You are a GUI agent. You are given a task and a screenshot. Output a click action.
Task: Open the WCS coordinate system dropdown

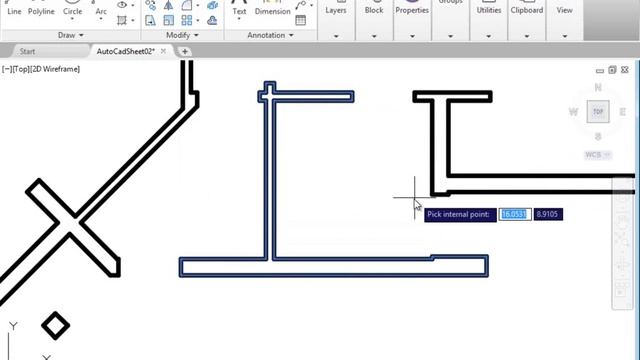pyautogui.click(x=598, y=155)
